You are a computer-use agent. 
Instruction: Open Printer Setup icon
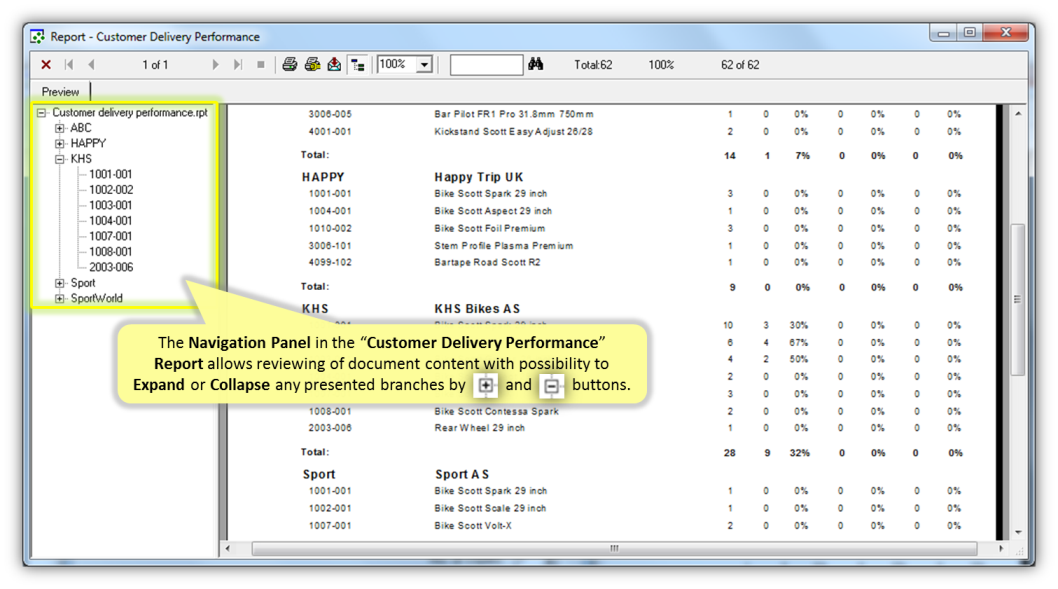[312, 65]
